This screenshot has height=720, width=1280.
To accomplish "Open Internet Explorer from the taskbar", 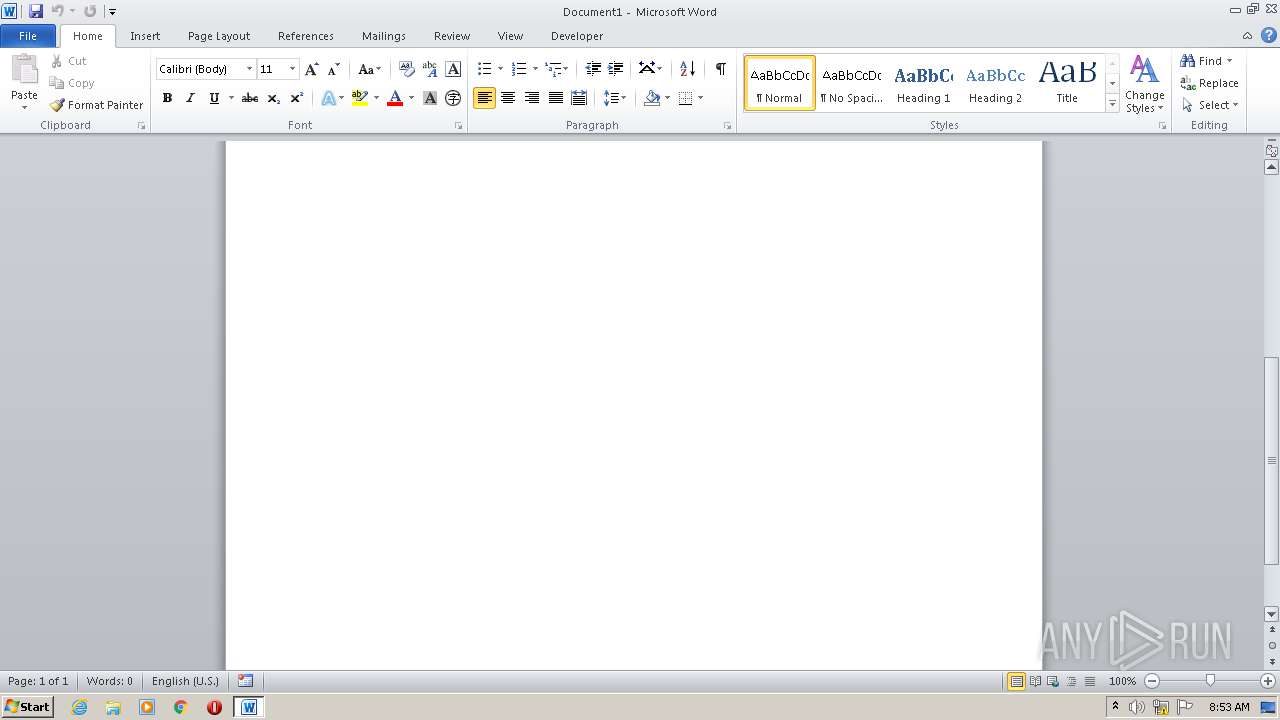I will click(x=79, y=707).
